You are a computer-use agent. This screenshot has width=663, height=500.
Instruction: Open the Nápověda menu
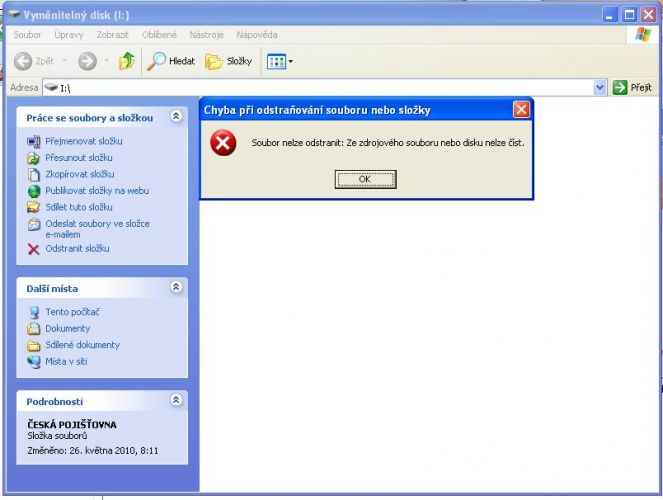pyautogui.click(x=257, y=35)
